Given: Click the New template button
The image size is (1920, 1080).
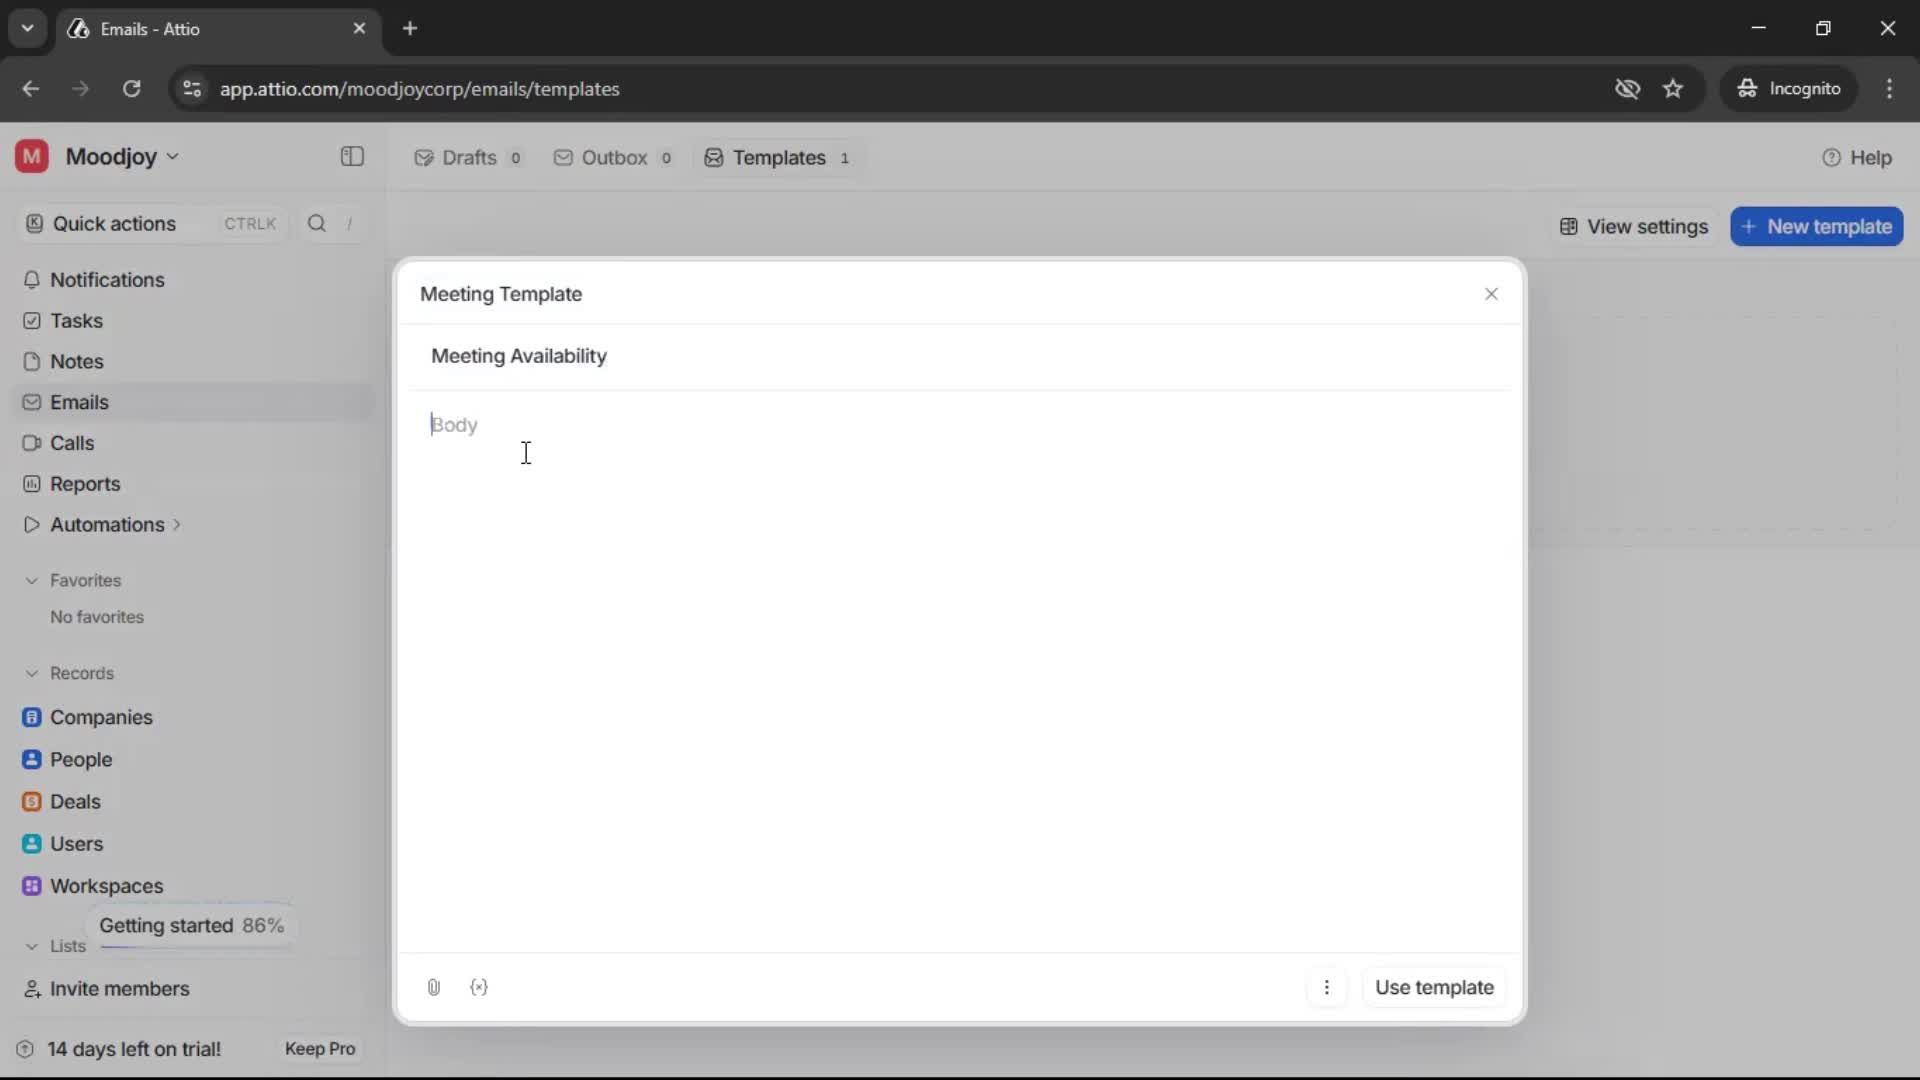Looking at the screenshot, I should click(x=1817, y=226).
